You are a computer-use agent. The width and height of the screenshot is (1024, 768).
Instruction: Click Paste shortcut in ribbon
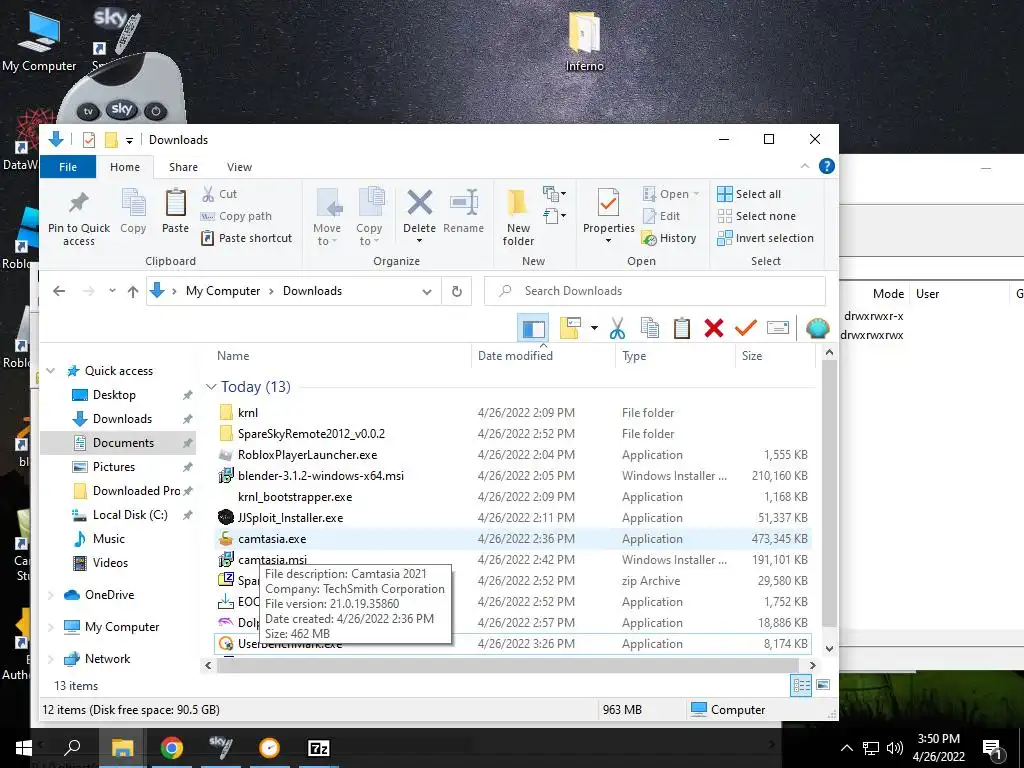coord(246,238)
